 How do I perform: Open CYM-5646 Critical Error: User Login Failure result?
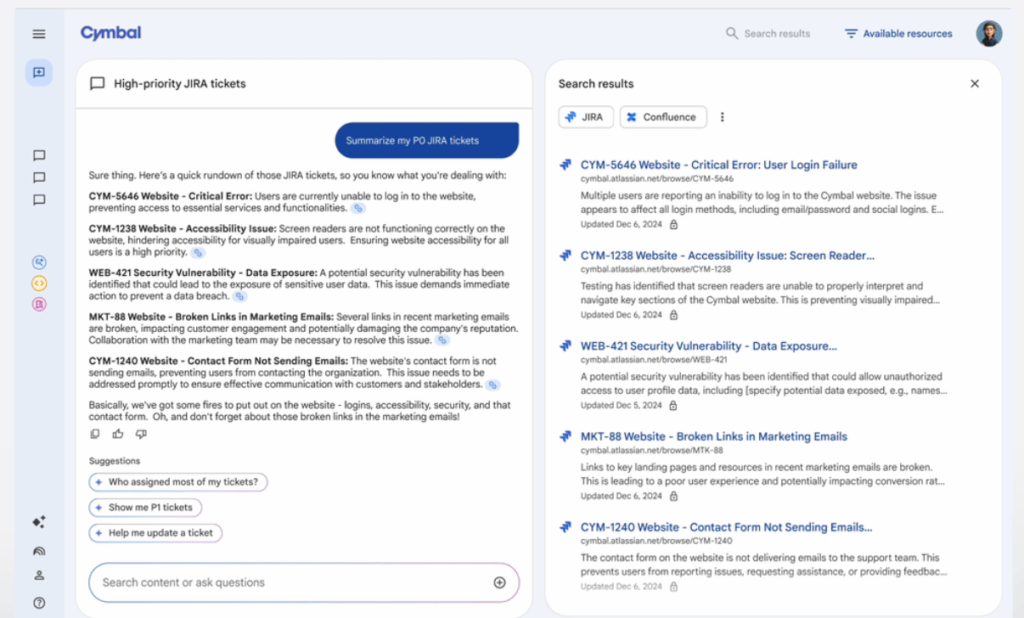click(x=719, y=165)
